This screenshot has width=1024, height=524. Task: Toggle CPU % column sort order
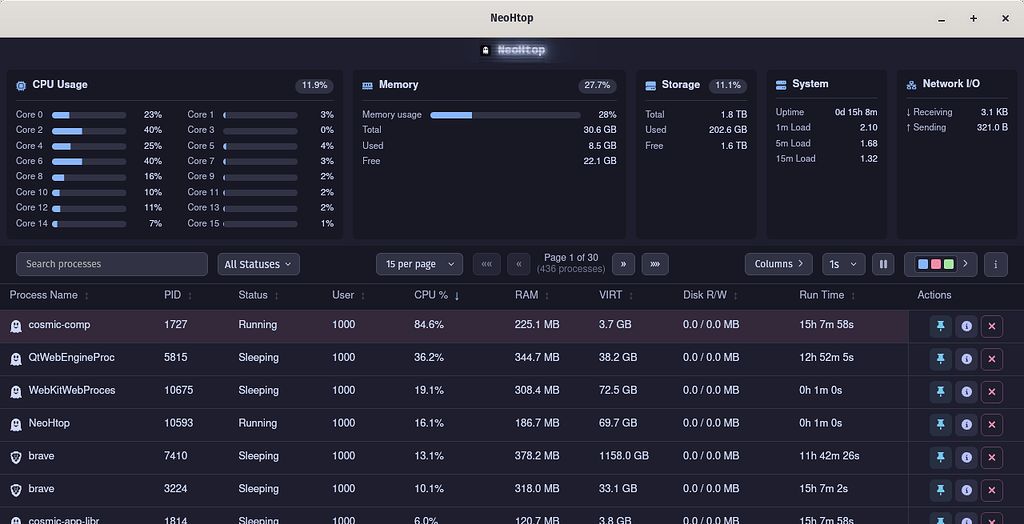pyautogui.click(x=436, y=295)
